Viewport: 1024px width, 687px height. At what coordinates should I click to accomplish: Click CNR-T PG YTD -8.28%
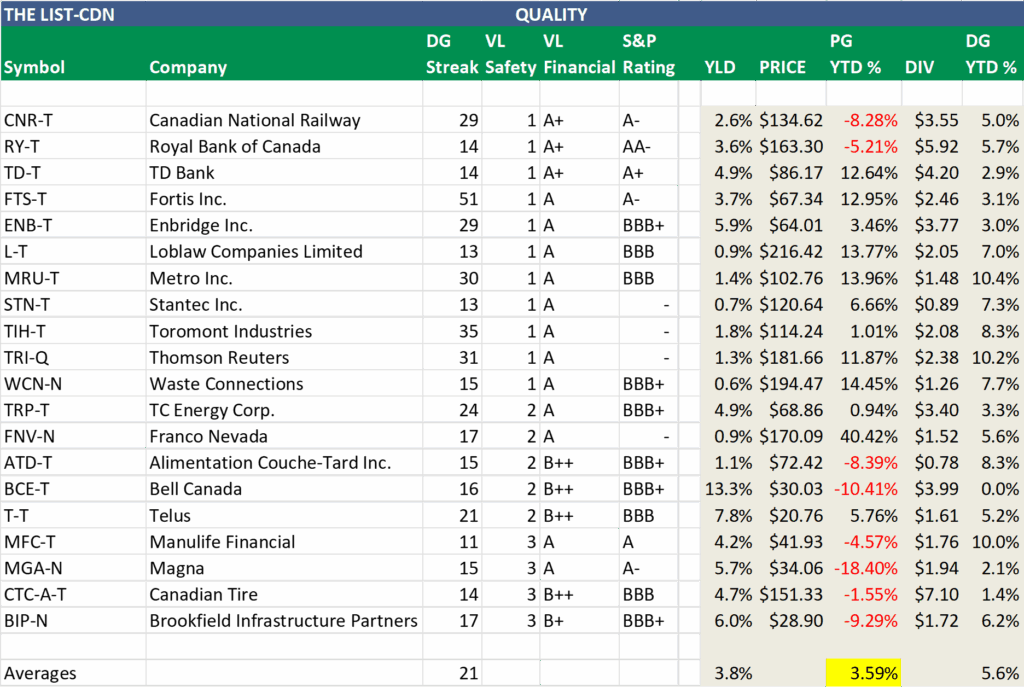coord(863,120)
